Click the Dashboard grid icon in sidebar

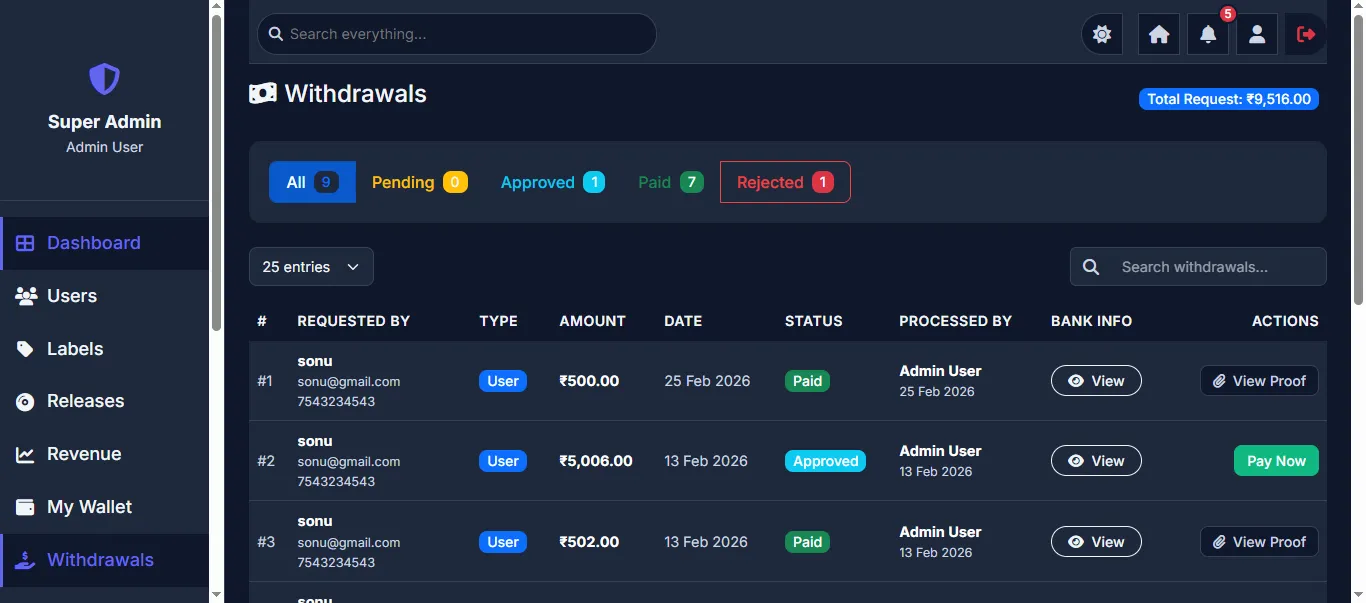pyautogui.click(x=25, y=243)
